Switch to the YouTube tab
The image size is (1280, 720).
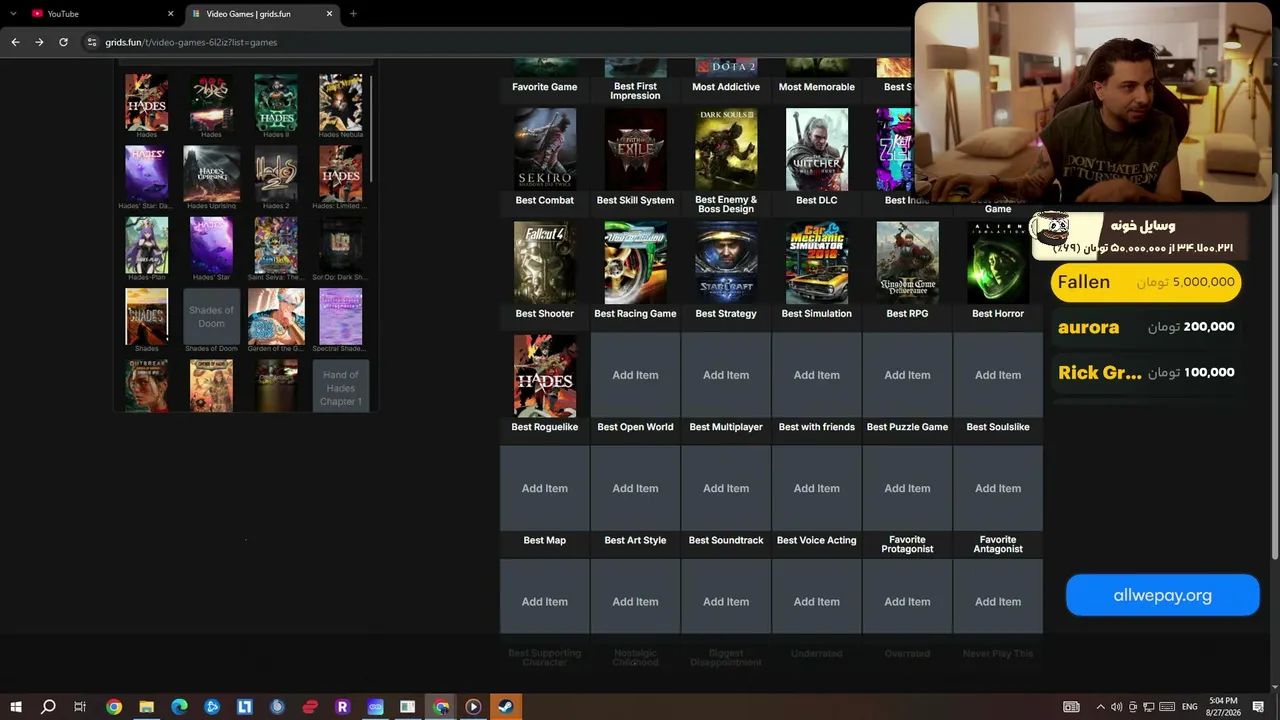(x=100, y=14)
